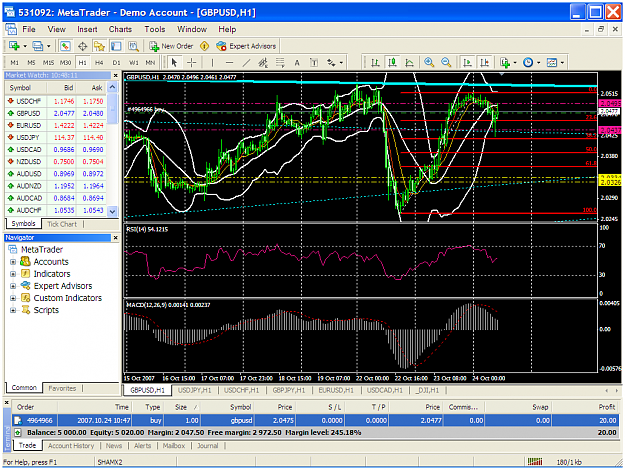The width and height of the screenshot is (625, 470).
Task: Switch to bar chart display
Action: [375, 63]
